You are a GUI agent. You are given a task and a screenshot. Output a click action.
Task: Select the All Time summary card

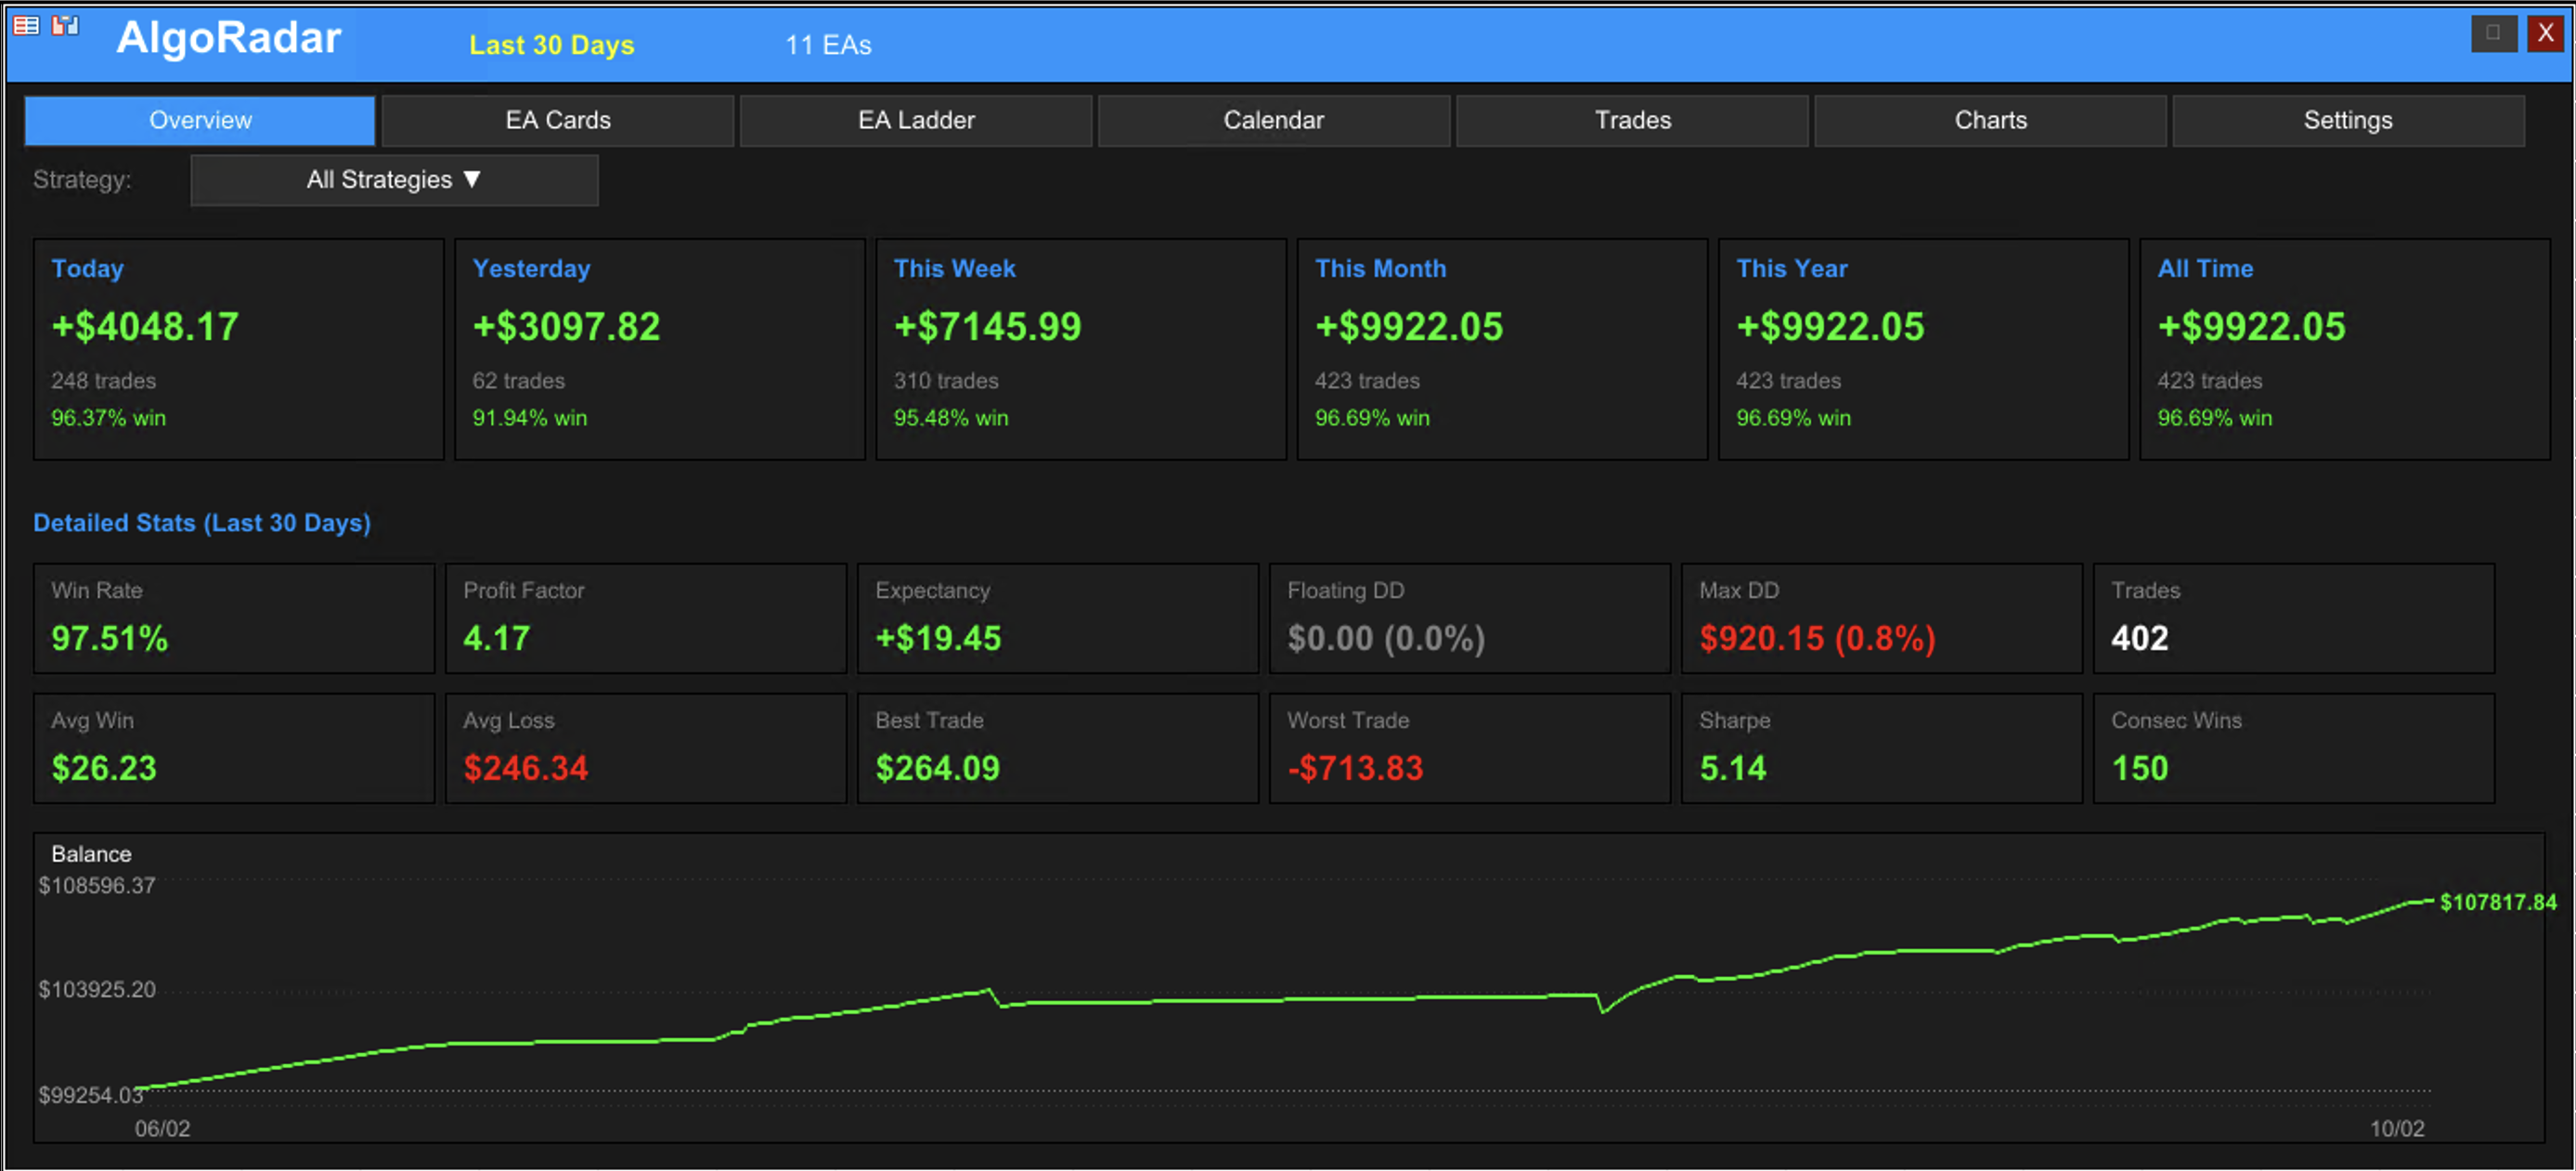click(2343, 348)
